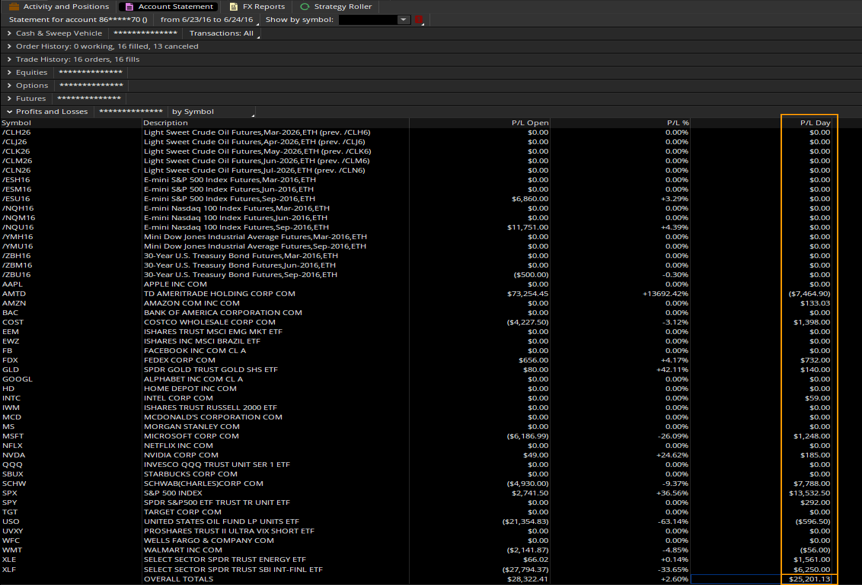This screenshot has width=862, height=585.
Task: Select the /CLH26 symbol row
Action: [431, 133]
